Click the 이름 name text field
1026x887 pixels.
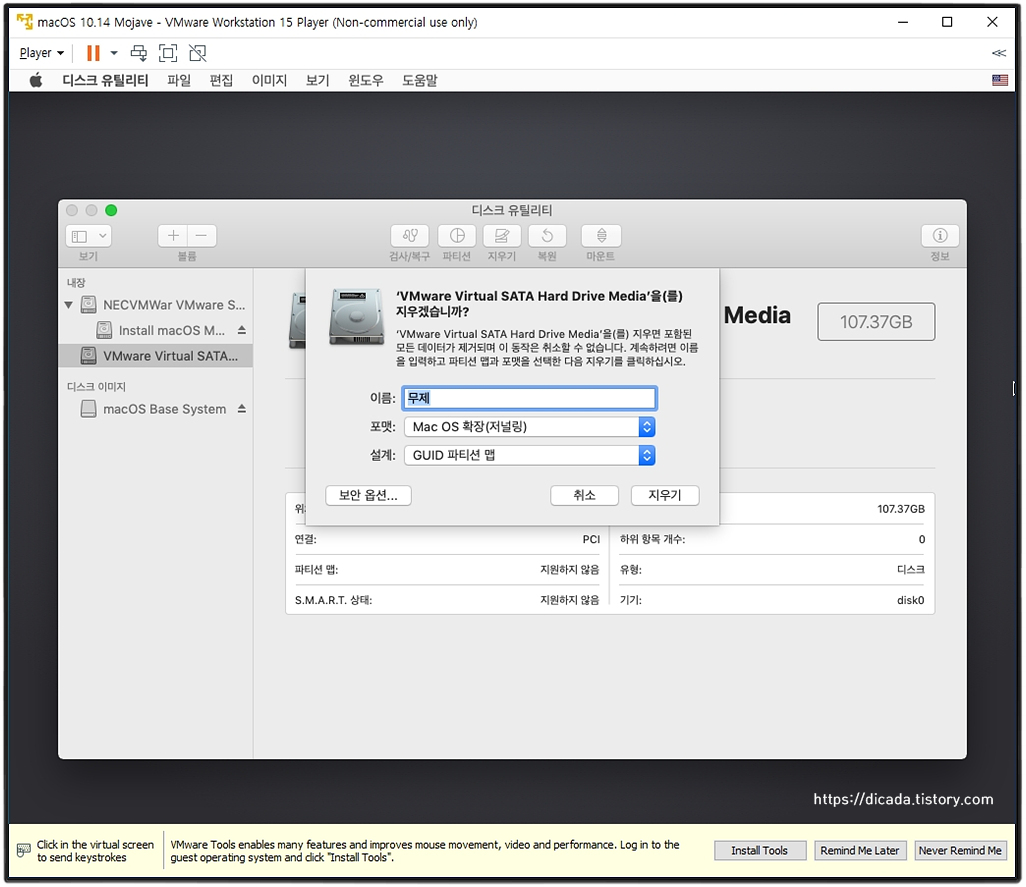529,398
